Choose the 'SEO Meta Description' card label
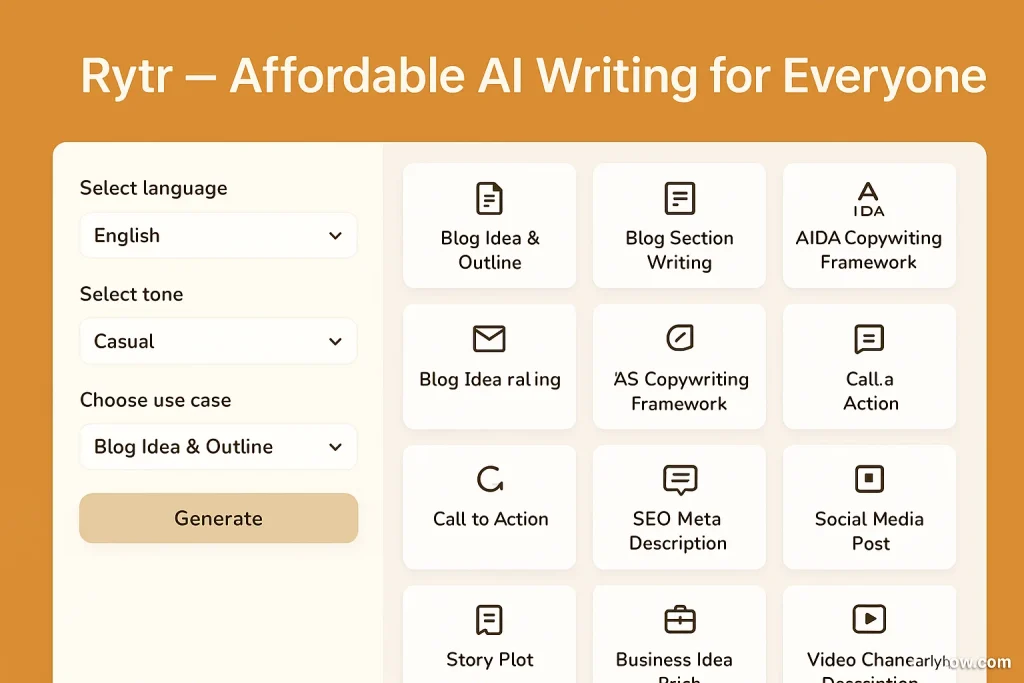Image resolution: width=1024 pixels, height=683 pixels. pyautogui.click(x=678, y=531)
